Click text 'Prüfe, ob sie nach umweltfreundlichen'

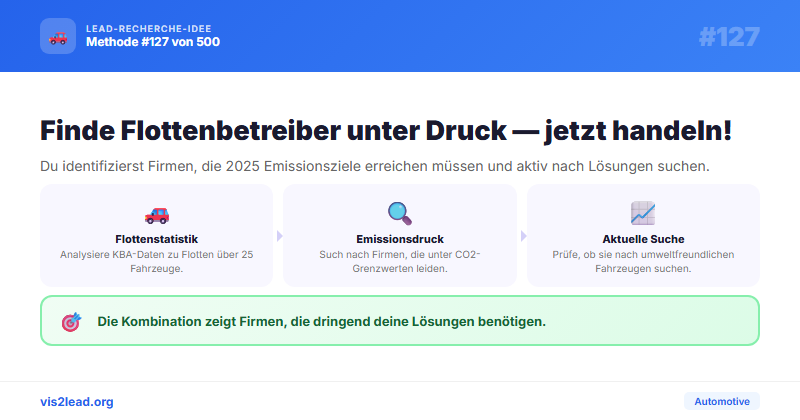pyautogui.click(x=643, y=261)
